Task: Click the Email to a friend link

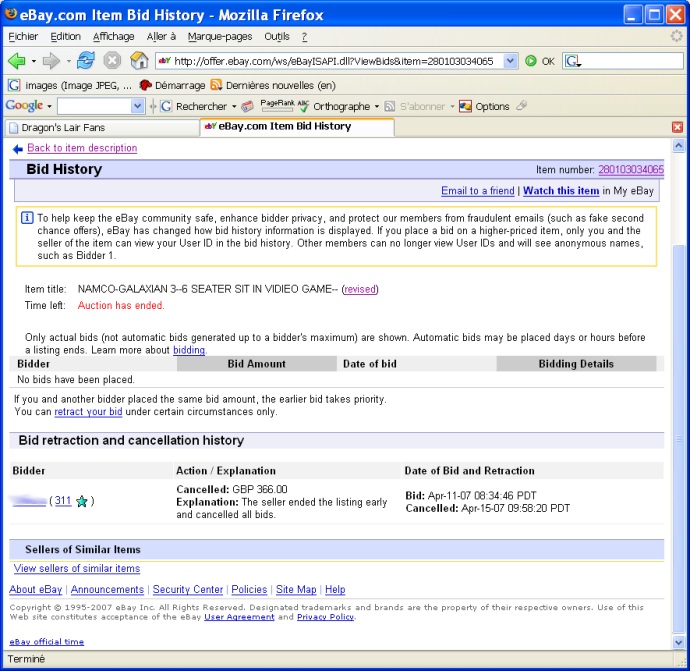Action: tap(477, 191)
